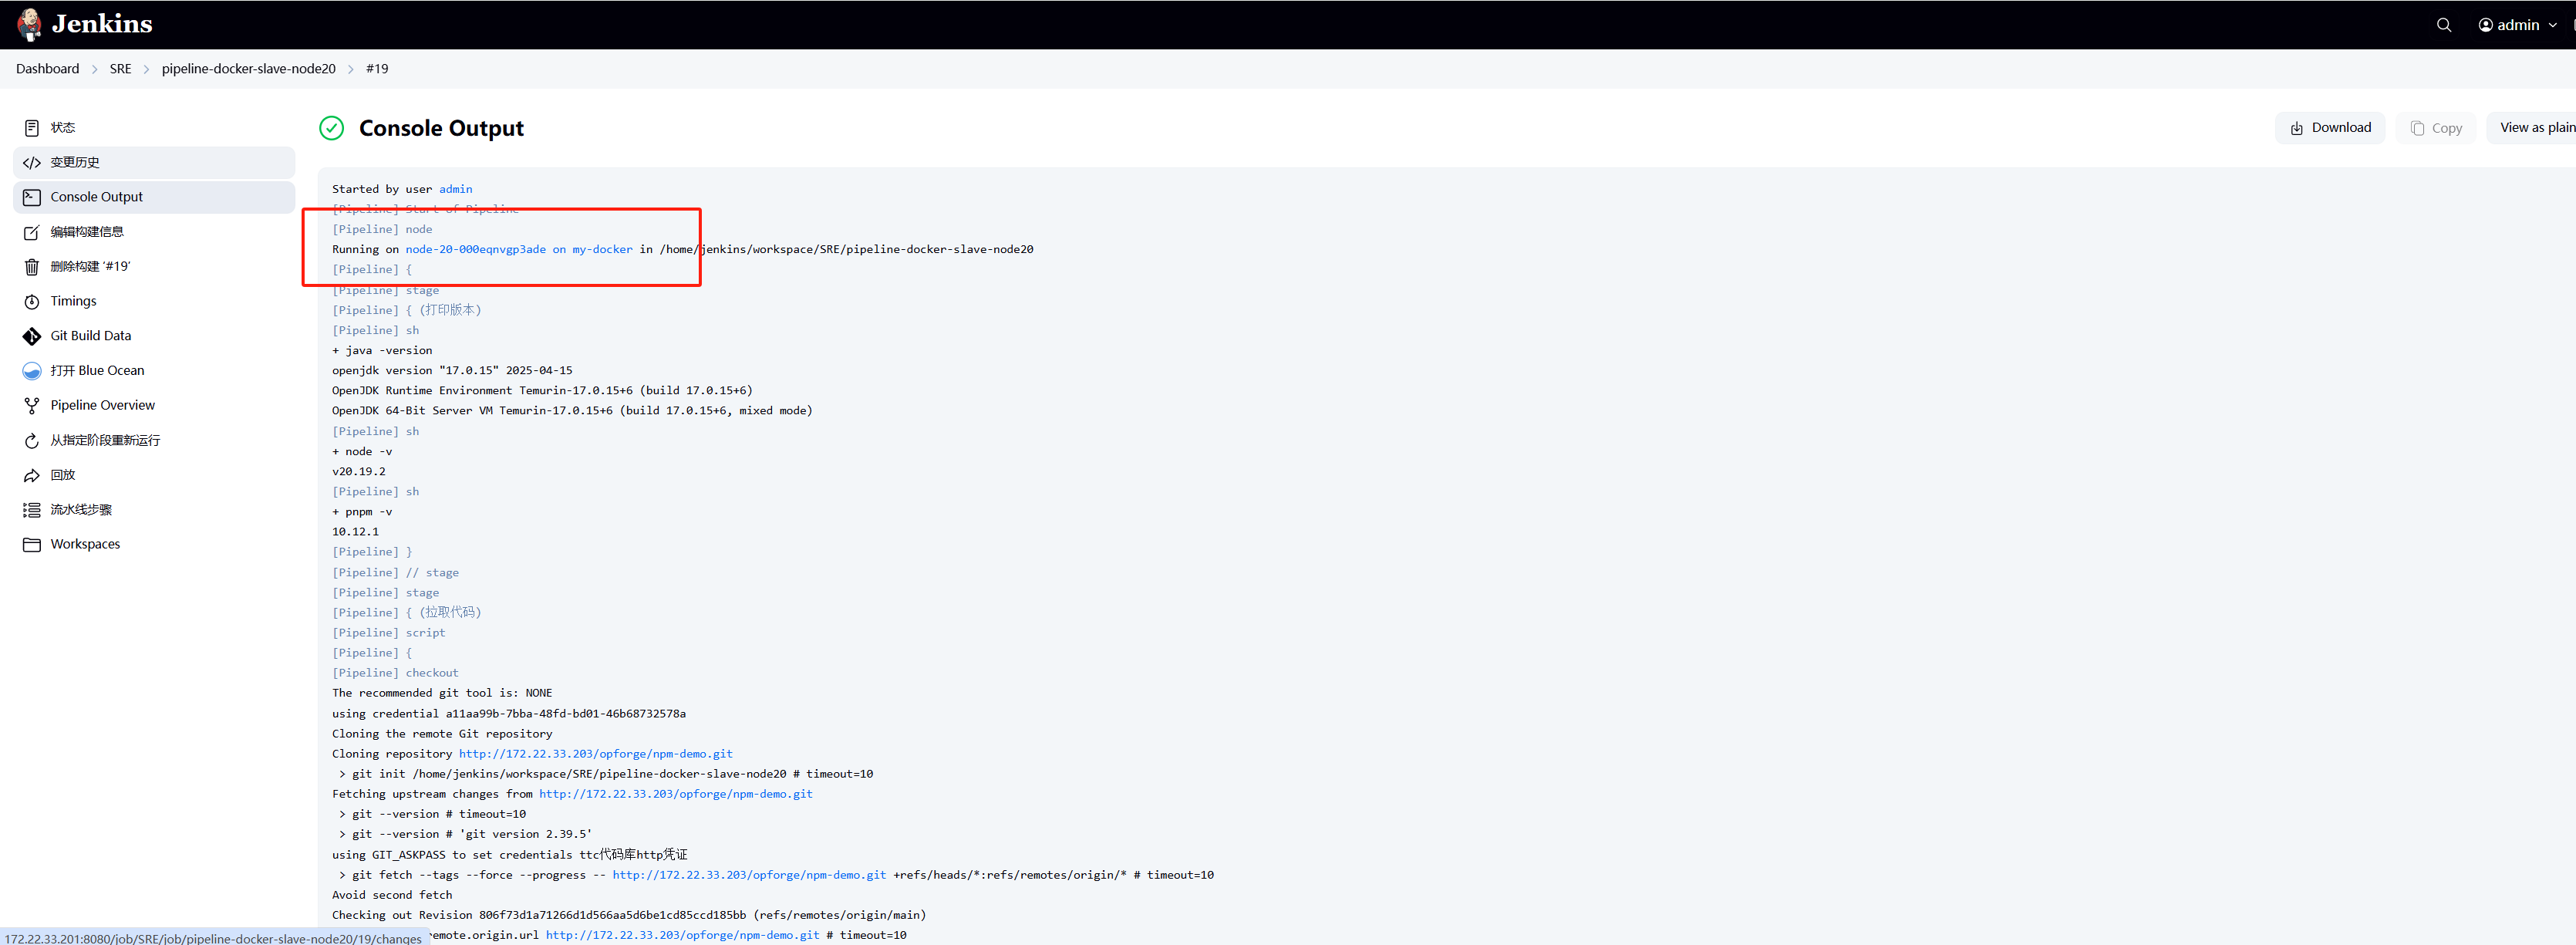Open Blue Ocean via its icon

[32, 371]
